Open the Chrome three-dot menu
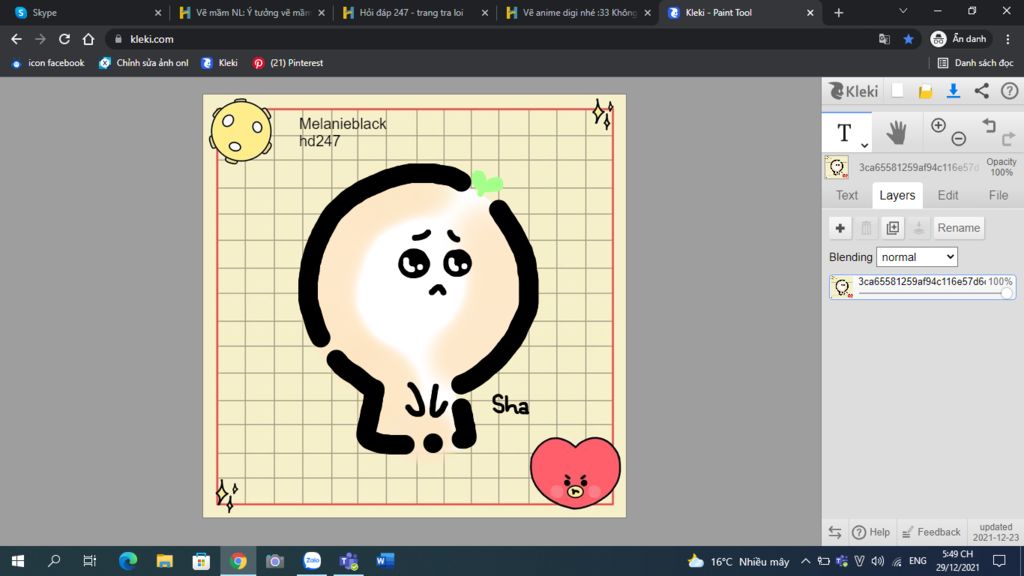The height and width of the screenshot is (576, 1024). coord(1008,39)
